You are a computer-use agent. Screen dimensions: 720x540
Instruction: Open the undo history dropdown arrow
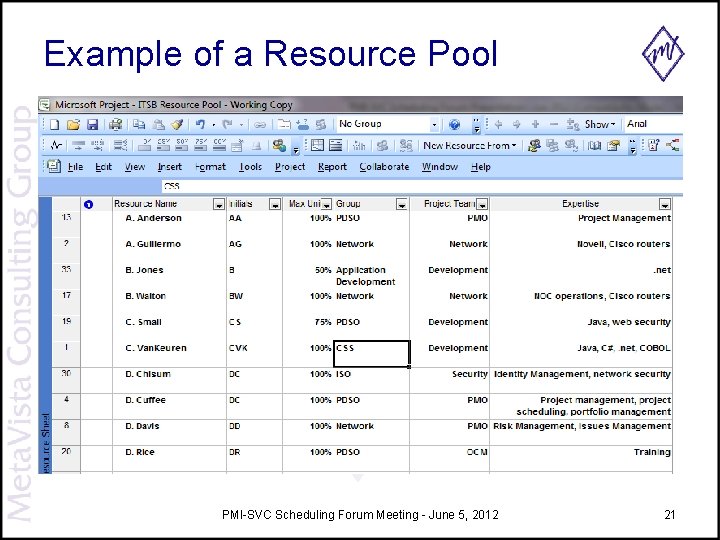coord(214,125)
